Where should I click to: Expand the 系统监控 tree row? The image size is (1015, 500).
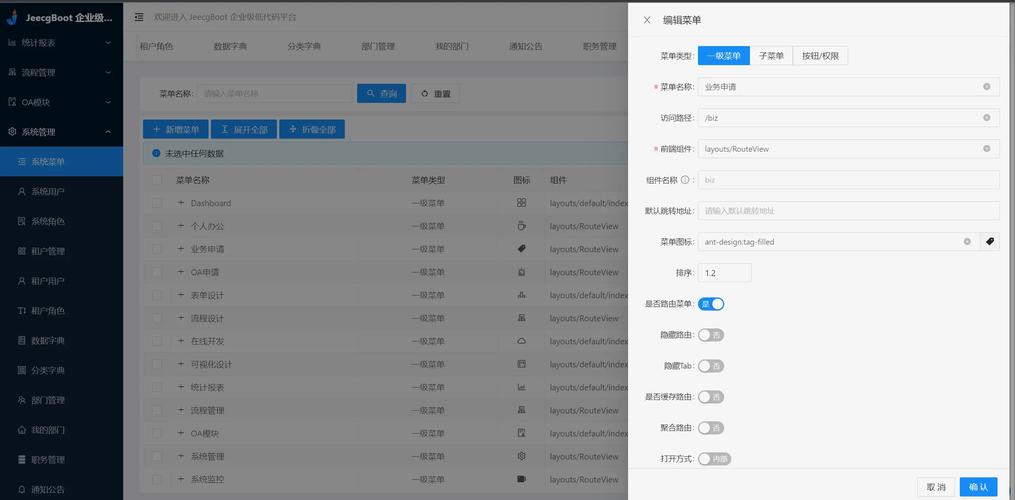pyautogui.click(x=181, y=479)
